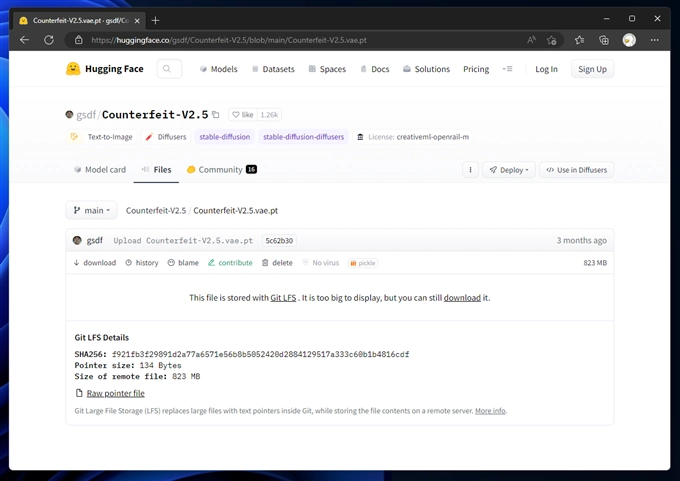Viewport: 680px width, 481px height.
Task: Expand the Deploy dropdown
Action: point(509,170)
